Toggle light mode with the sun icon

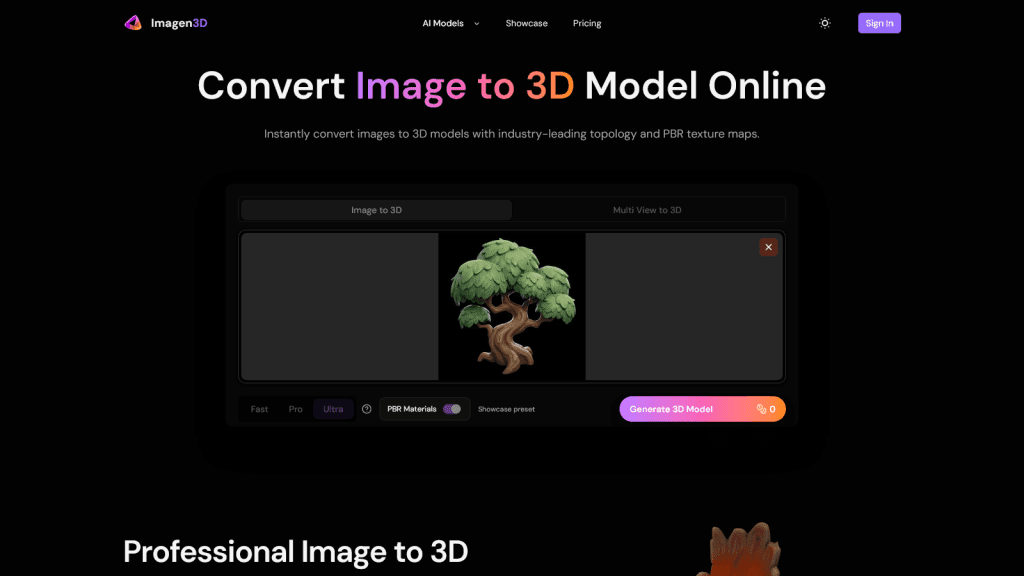click(x=824, y=22)
